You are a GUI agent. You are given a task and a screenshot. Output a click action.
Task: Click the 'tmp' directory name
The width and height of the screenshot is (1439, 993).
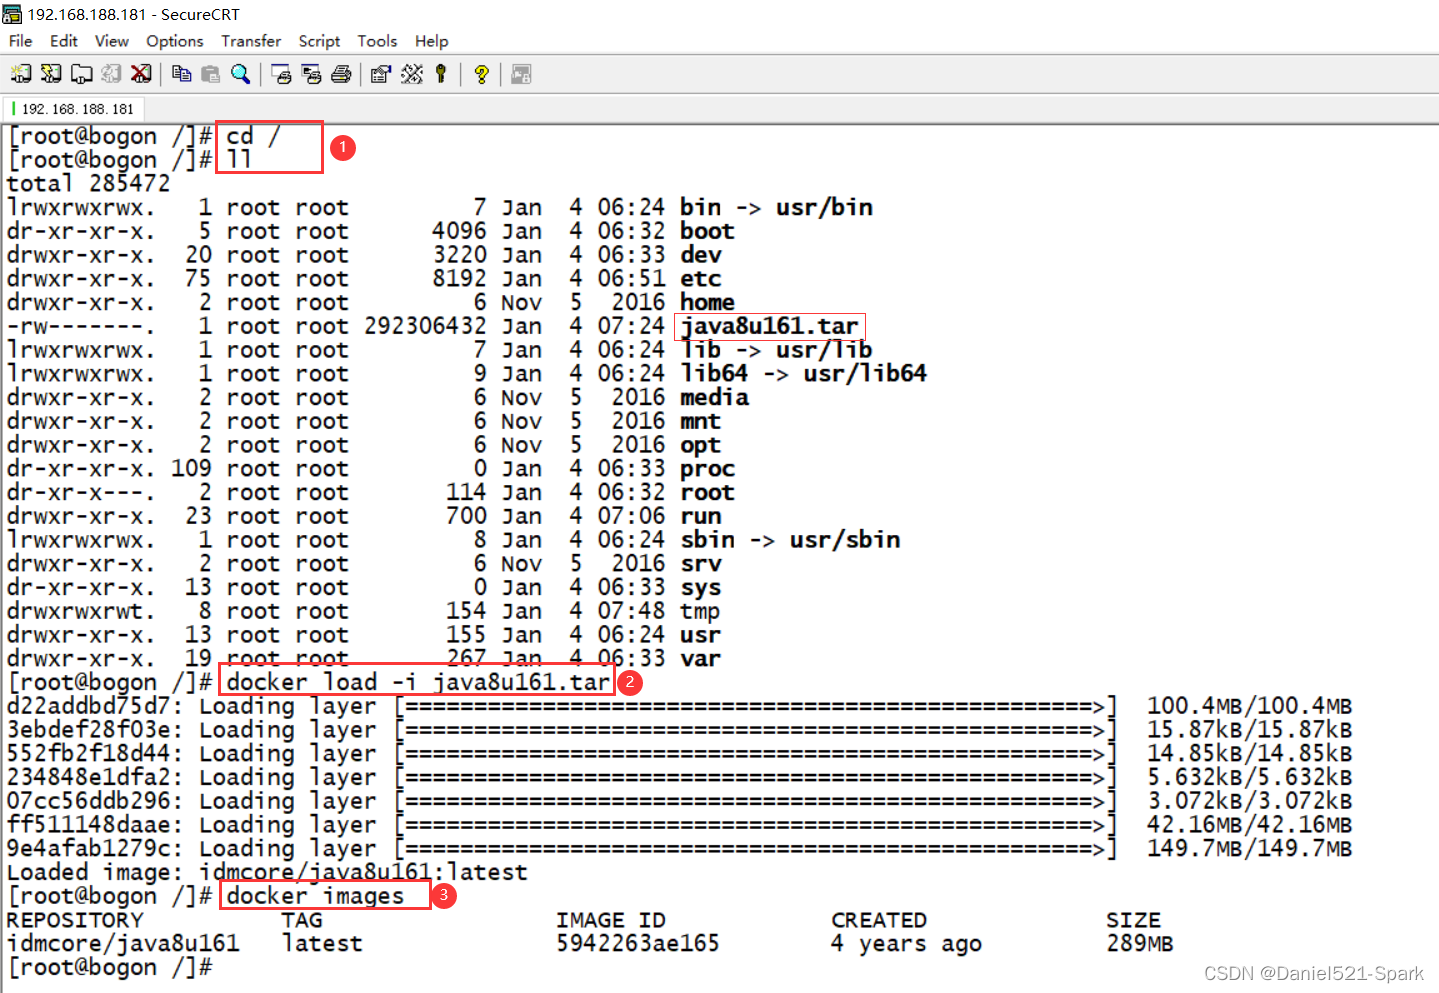701,612
